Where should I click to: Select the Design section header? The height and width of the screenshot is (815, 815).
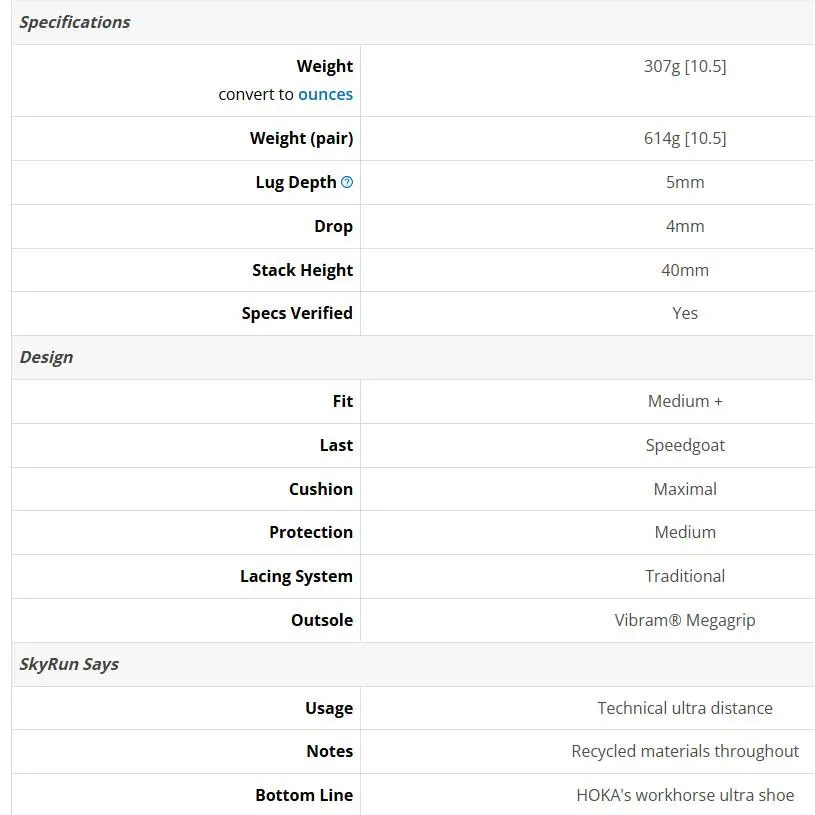click(46, 357)
